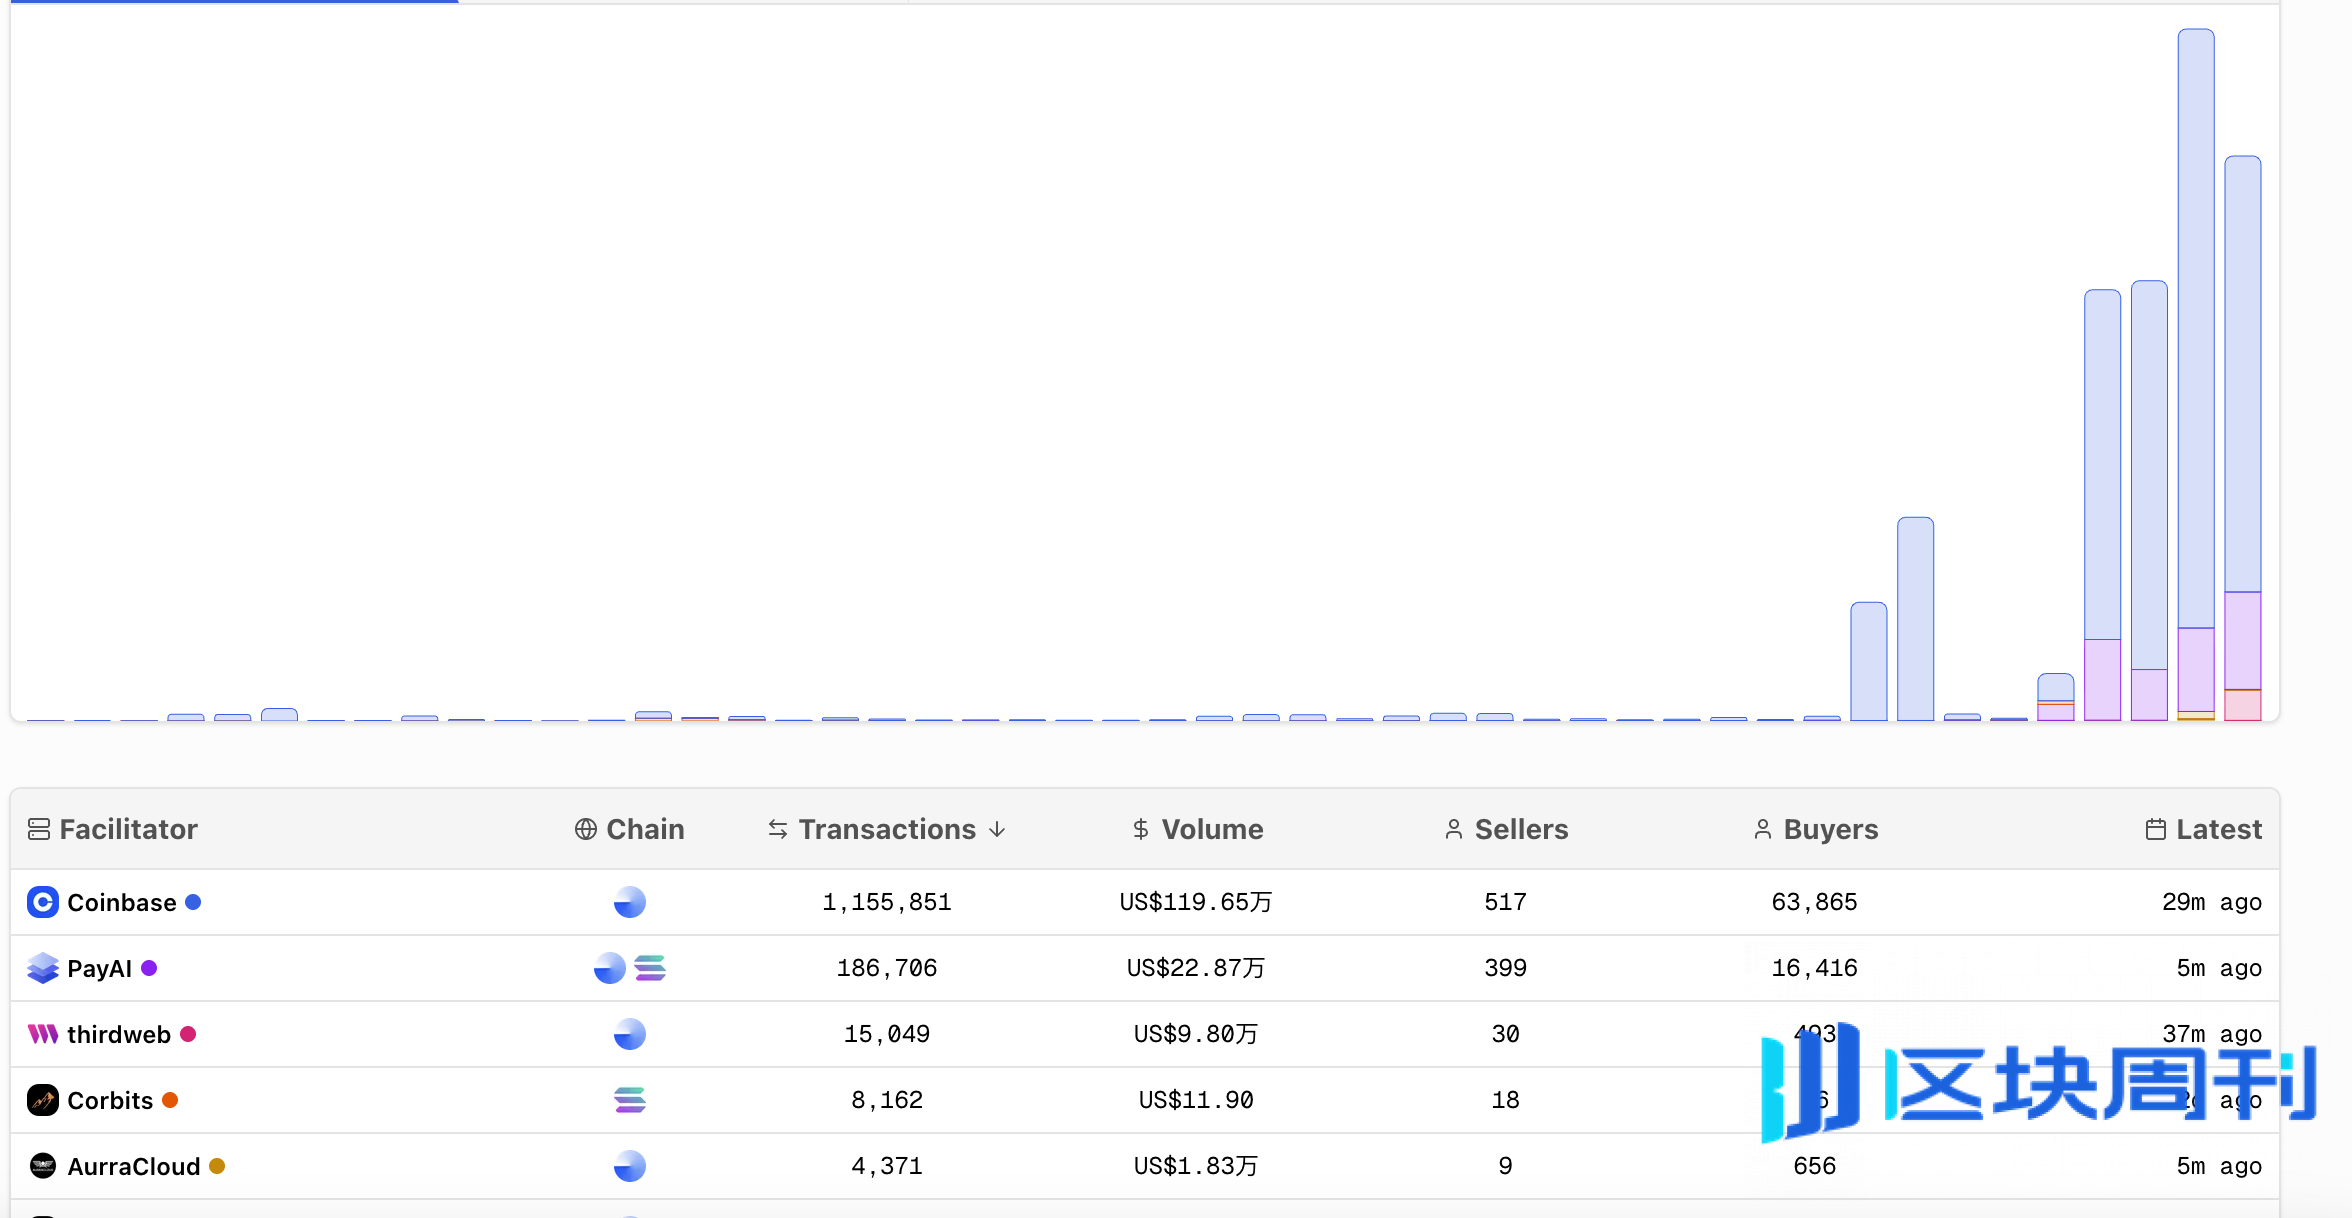Image resolution: width=2352 pixels, height=1218 pixels.
Task: Click the tallest bar in the chart
Action: 2195,330
